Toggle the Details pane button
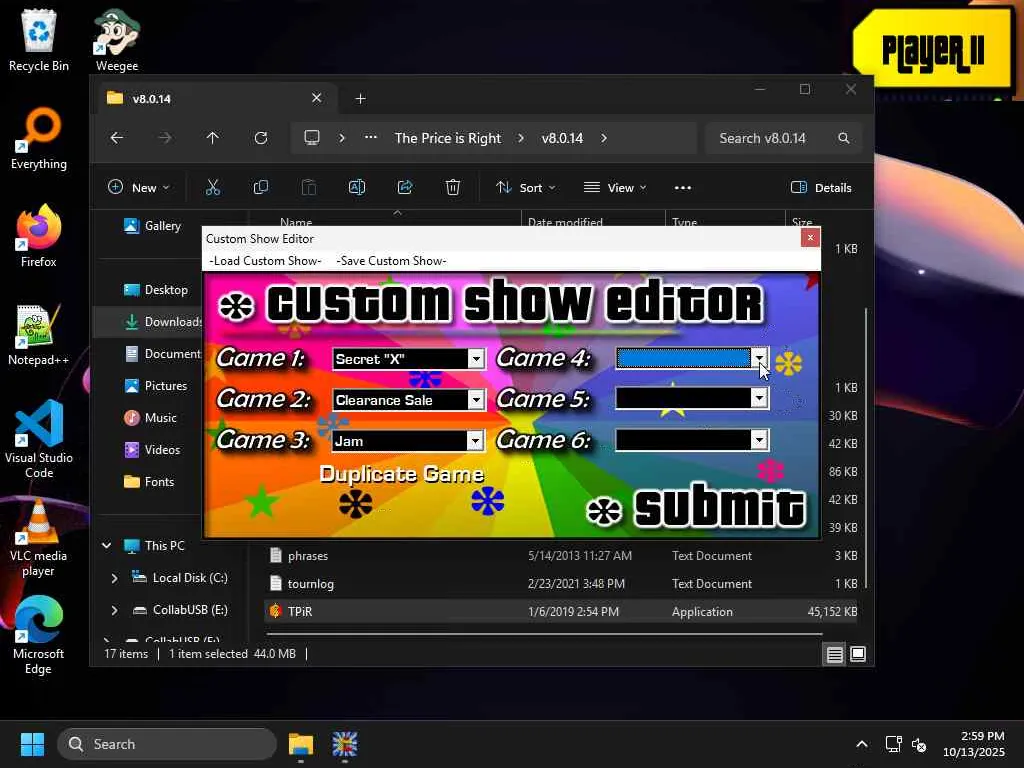This screenshot has height=768, width=1024. pos(821,187)
